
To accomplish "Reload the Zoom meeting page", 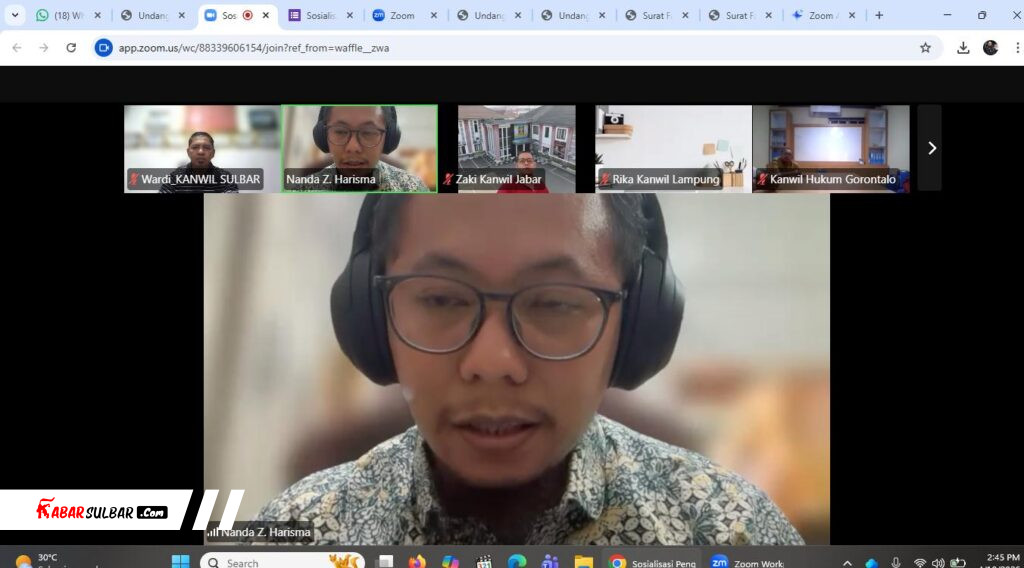I will [x=71, y=47].
